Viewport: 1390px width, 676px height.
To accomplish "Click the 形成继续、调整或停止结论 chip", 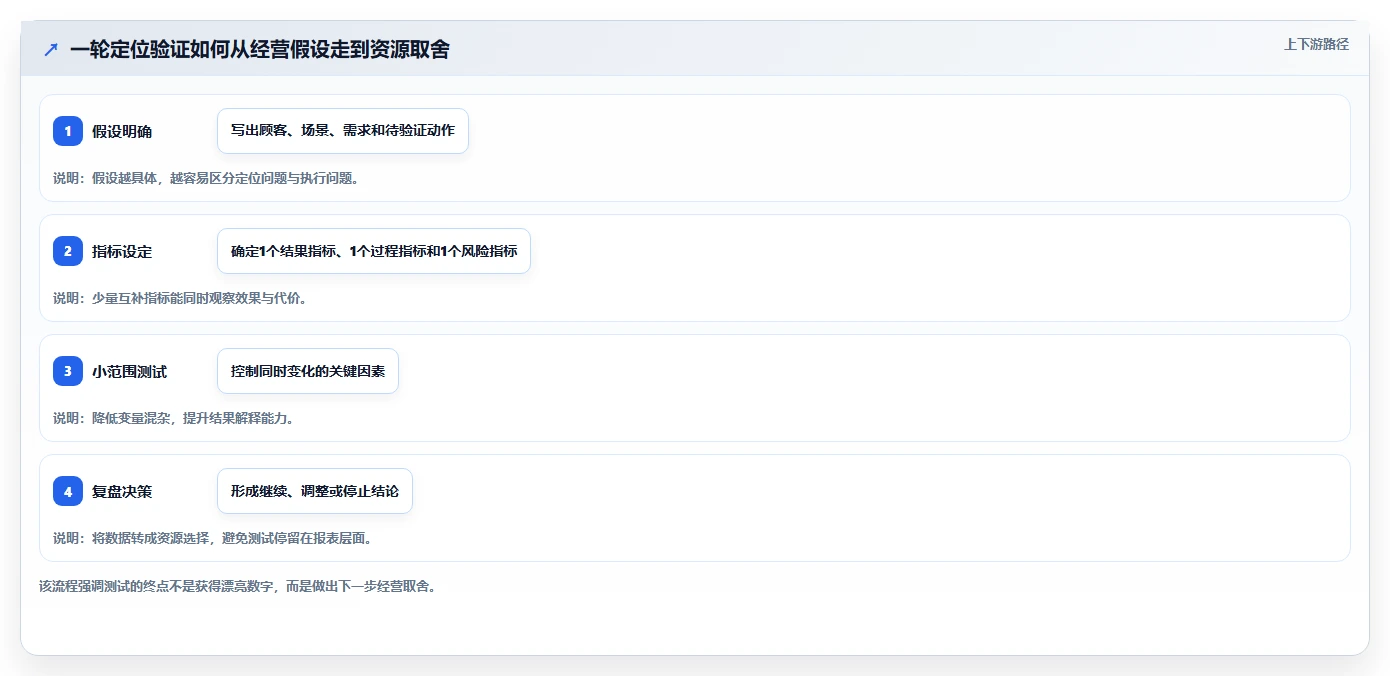I will 315,491.
